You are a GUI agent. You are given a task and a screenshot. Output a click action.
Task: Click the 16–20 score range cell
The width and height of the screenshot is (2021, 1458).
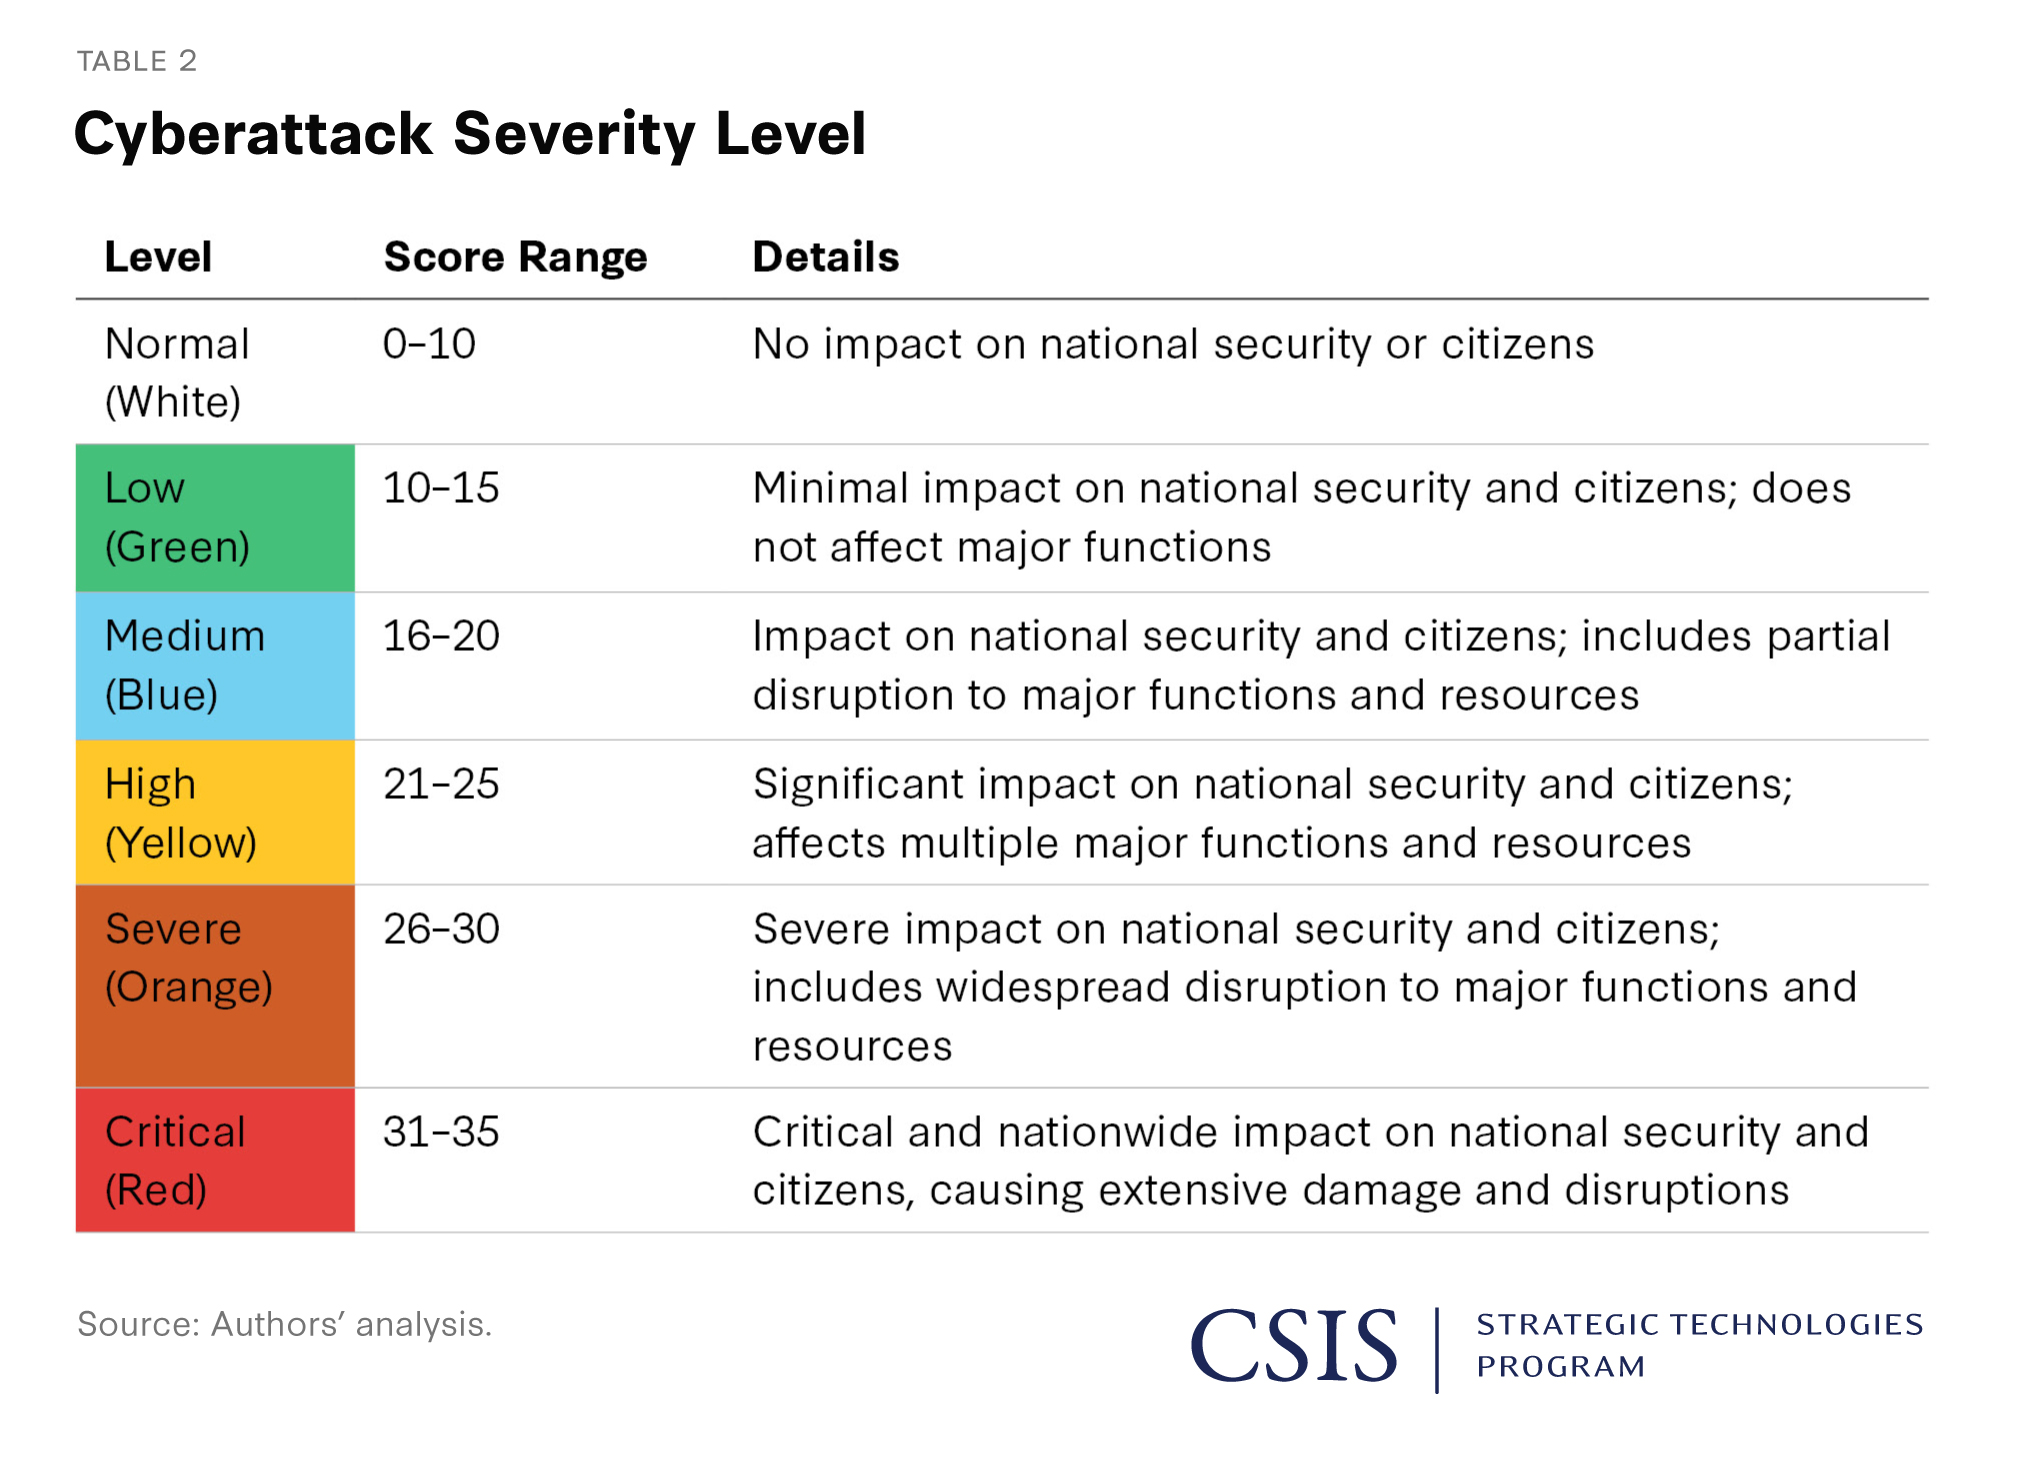coord(441,636)
